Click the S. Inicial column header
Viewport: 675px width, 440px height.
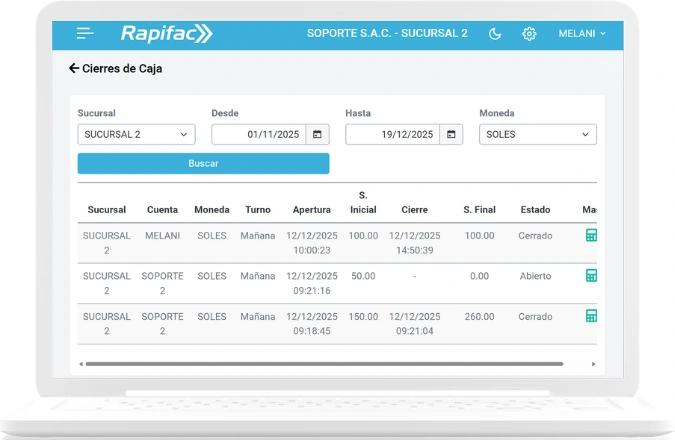pos(363,202)
